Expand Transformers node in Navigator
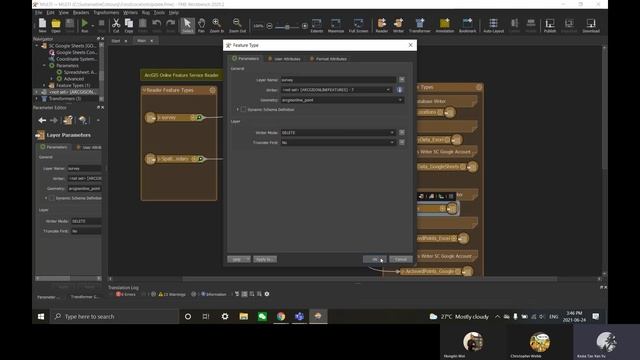This screenshot has height=360, width=640. 37,99
